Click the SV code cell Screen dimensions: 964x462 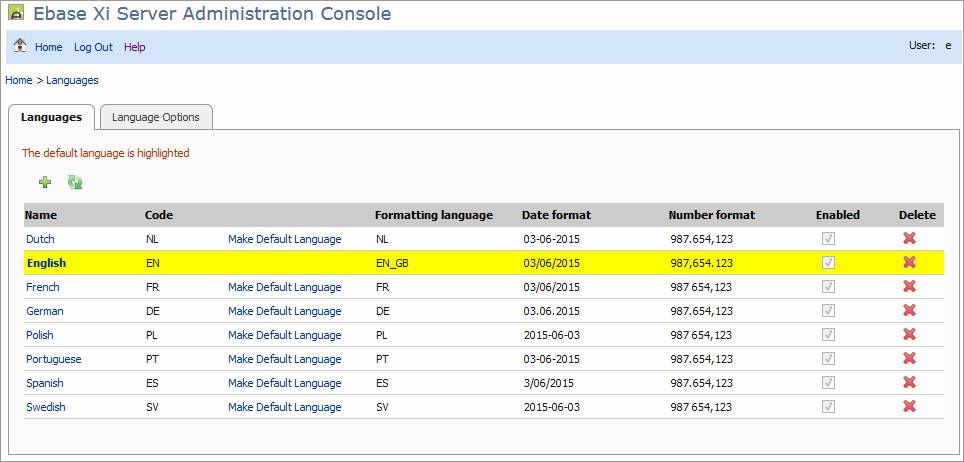click(152, 407)
